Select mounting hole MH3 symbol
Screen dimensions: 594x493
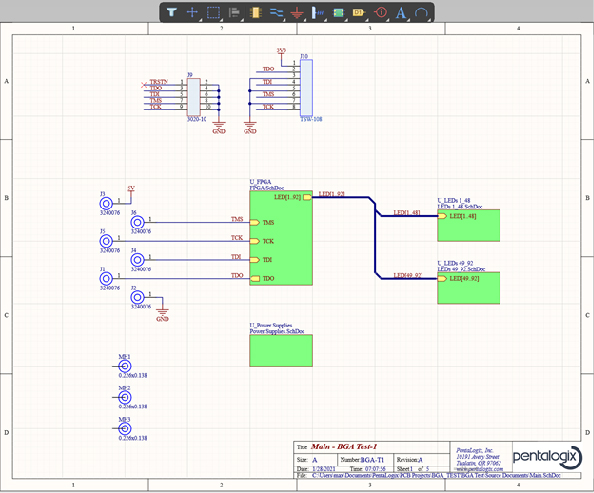[x=125, y=429]
